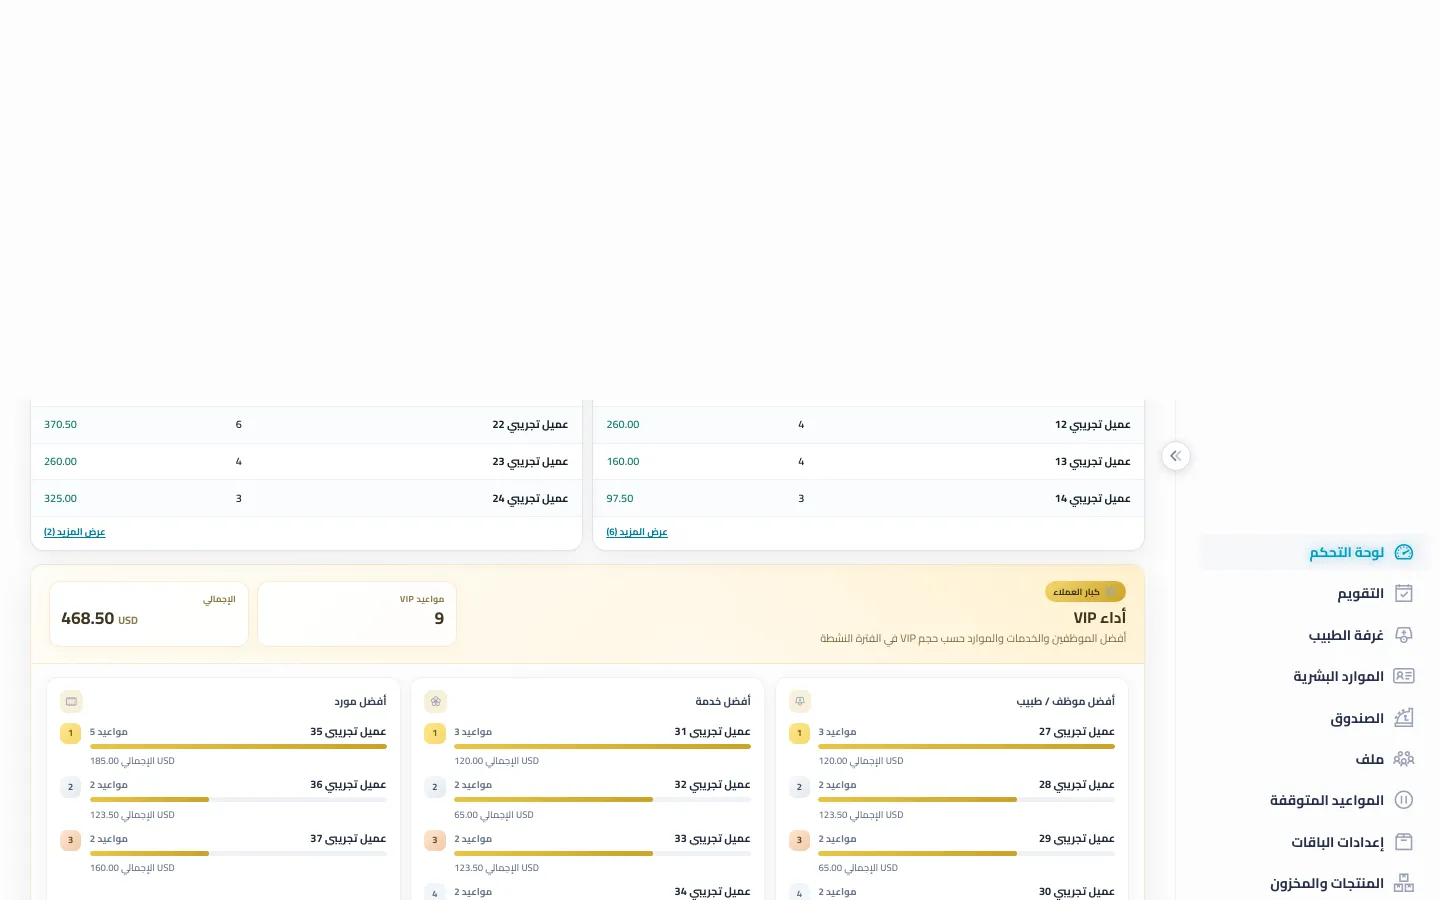Image resolution: width=1440 pixels, height=900 pixels.
Task: Click the doctor room icon beside غرفة الطبيب
Action: tap(1404, 635)
